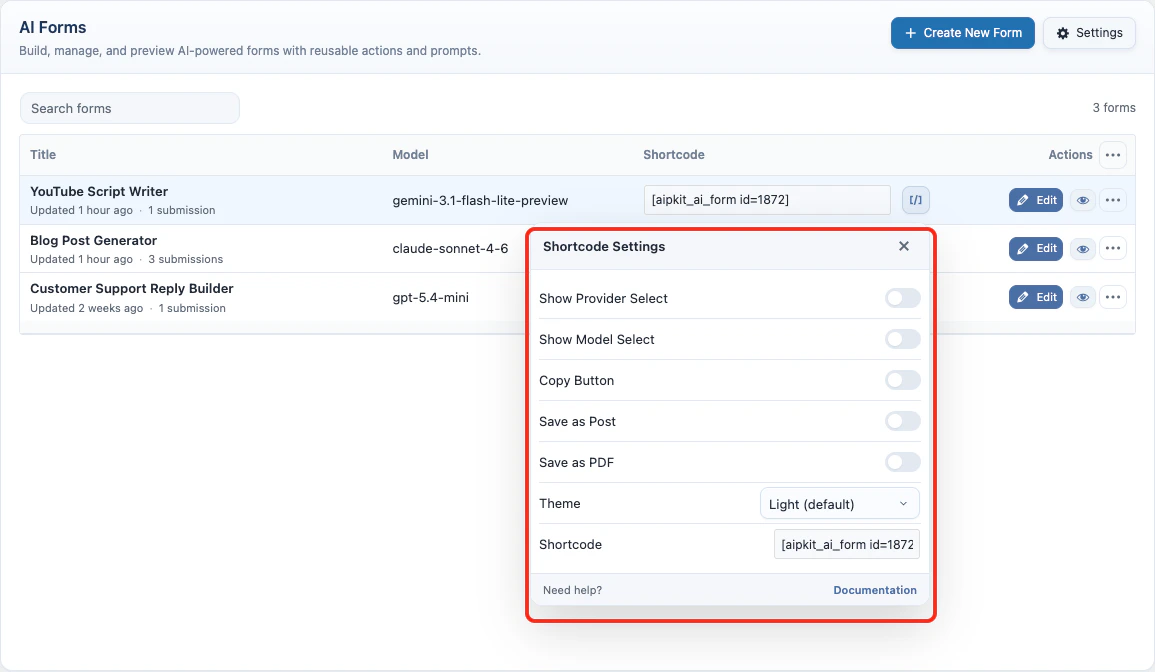Open the Theme dropdown
1155x672 pixels.
(839, 503)
